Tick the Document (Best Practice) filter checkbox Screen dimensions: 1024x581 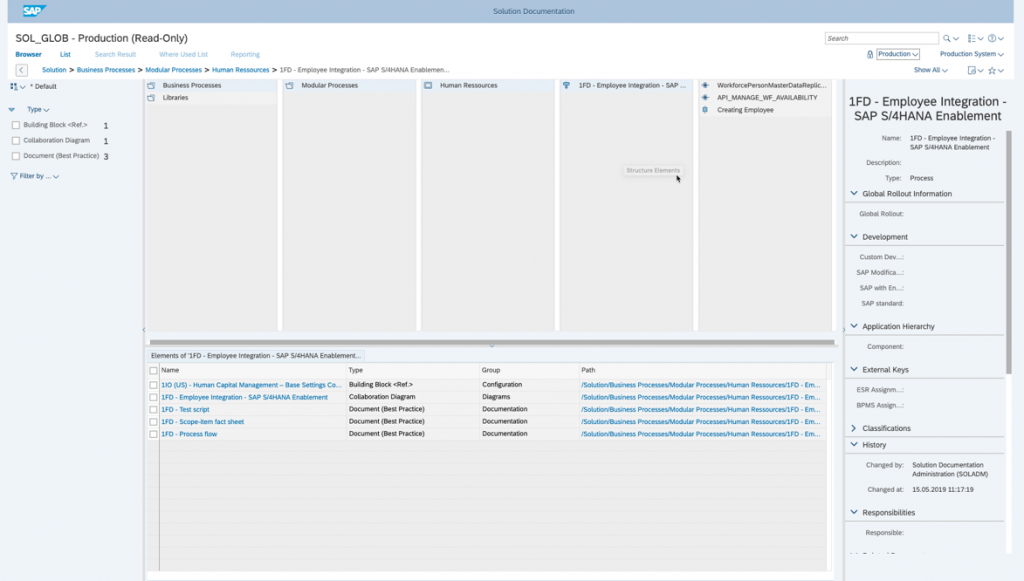click(x=16, y=156)
